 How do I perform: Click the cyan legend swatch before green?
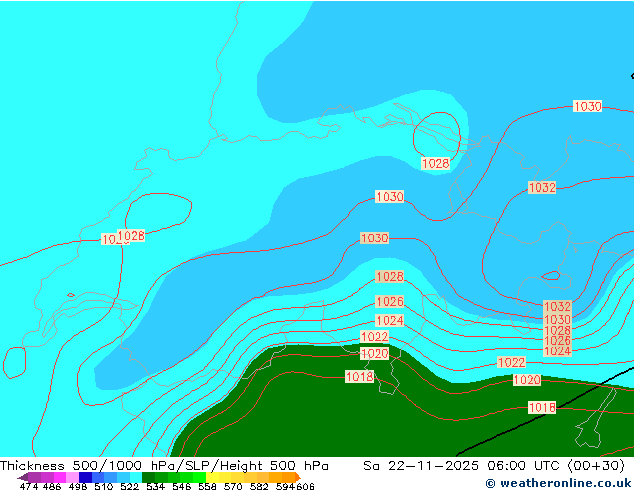(x=136, y=477)
